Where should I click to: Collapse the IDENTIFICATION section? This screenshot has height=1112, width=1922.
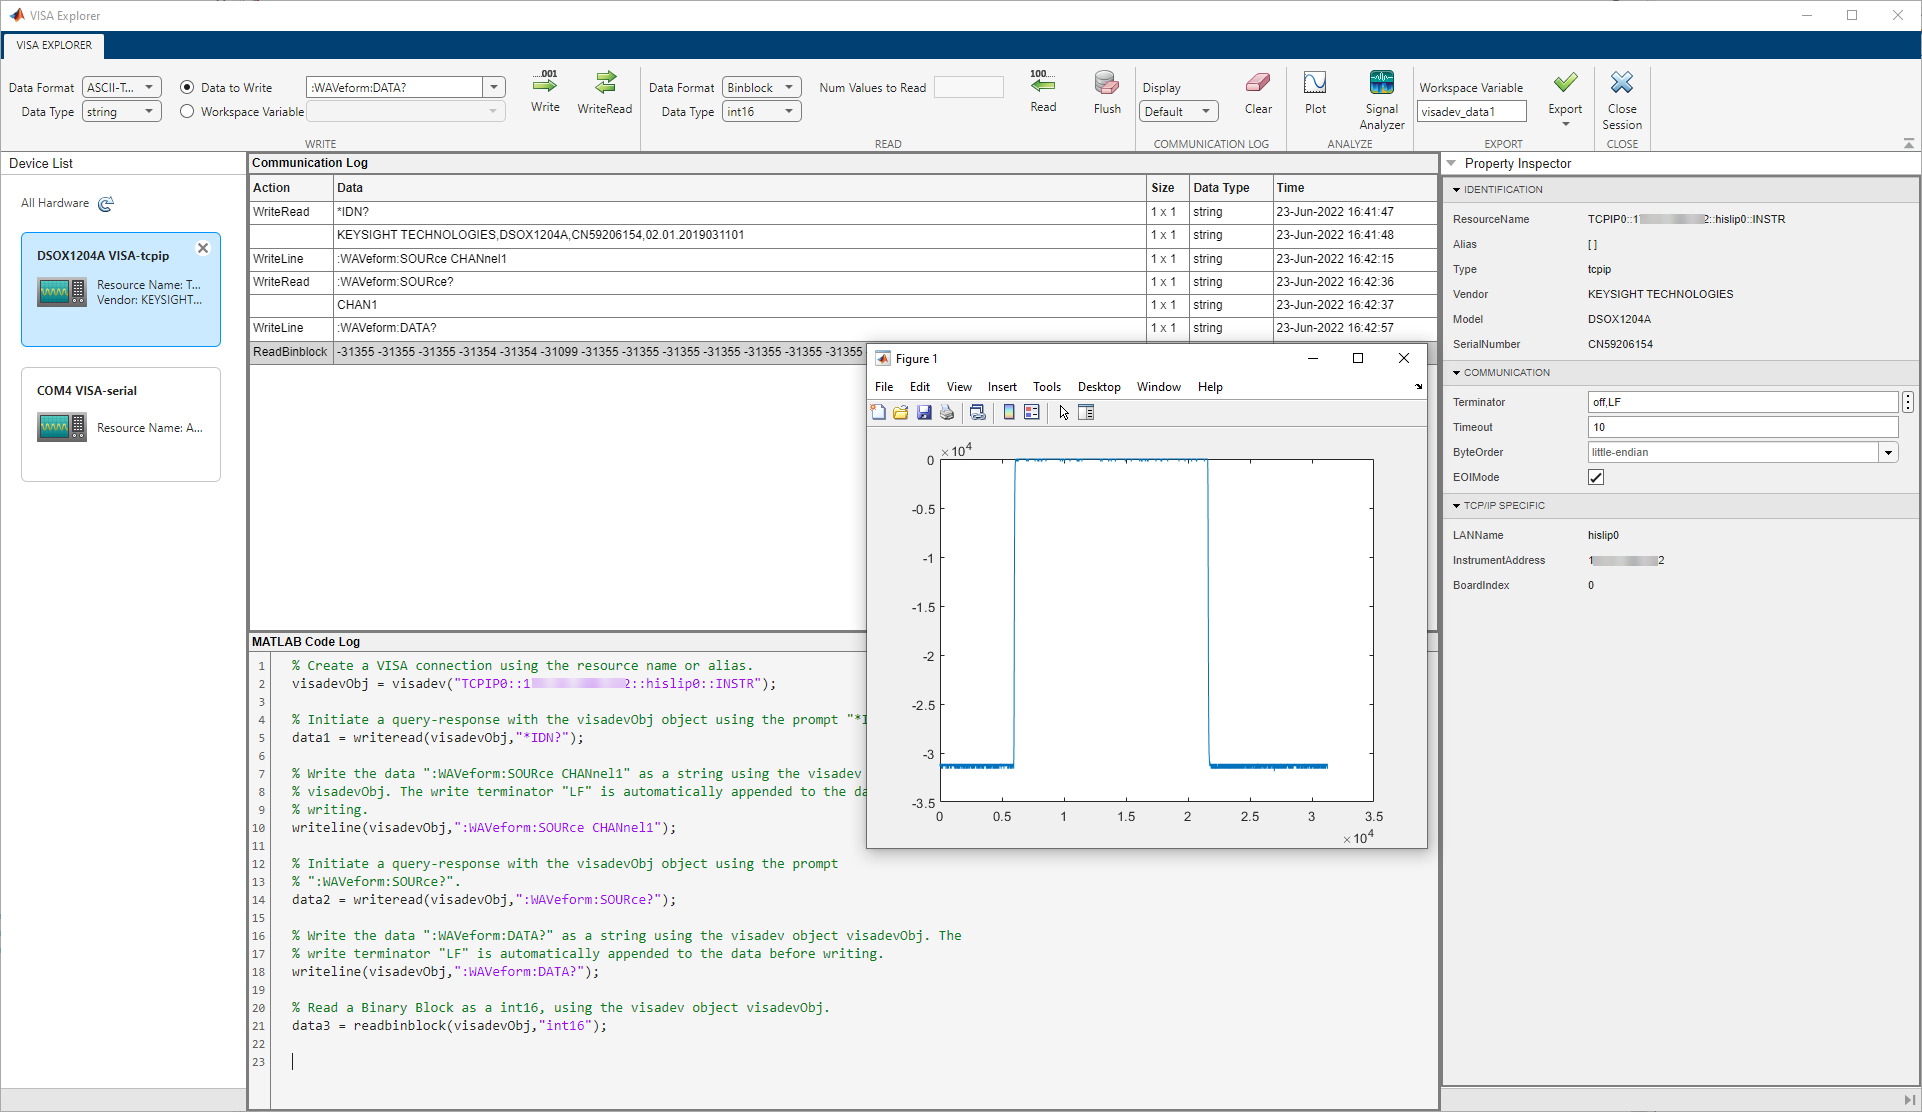pos(1456,190)
